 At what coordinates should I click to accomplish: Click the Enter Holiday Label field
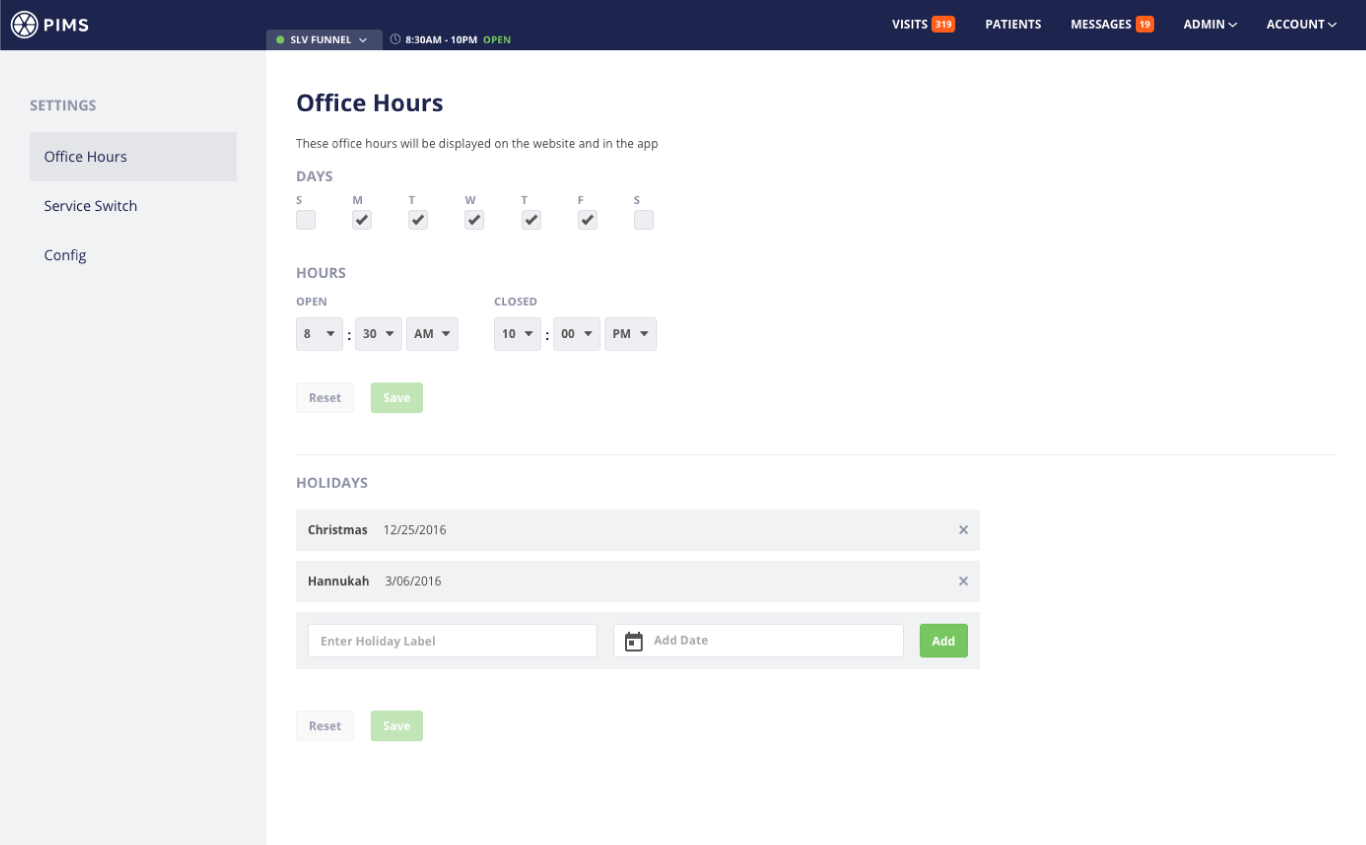coord(452,640)
